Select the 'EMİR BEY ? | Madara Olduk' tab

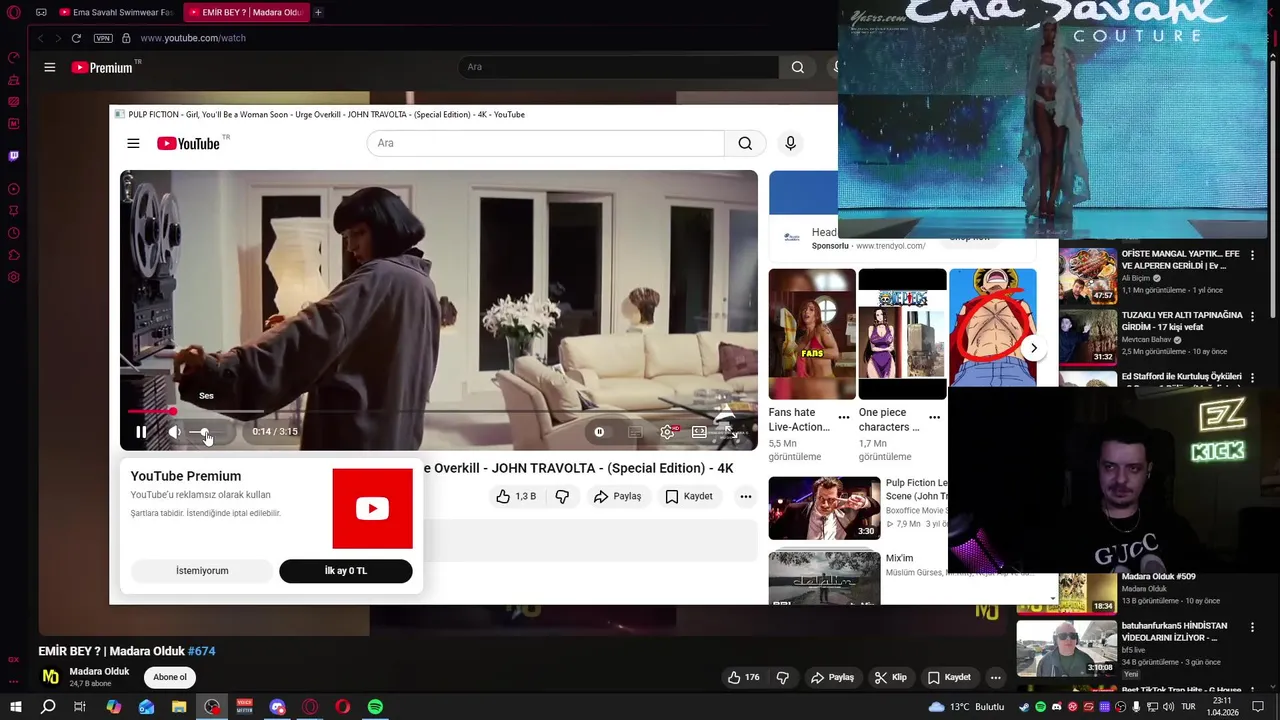coord(245,12)
